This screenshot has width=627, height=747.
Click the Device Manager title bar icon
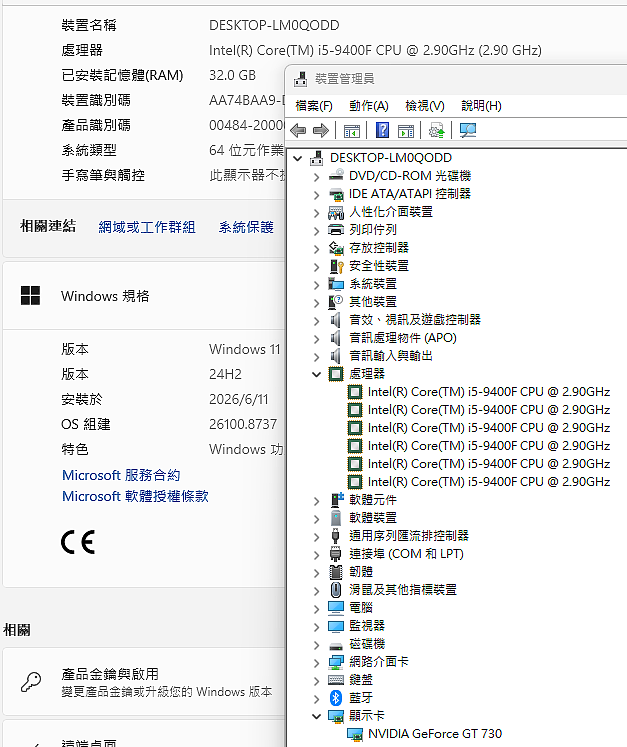click(x=300, y=79)
